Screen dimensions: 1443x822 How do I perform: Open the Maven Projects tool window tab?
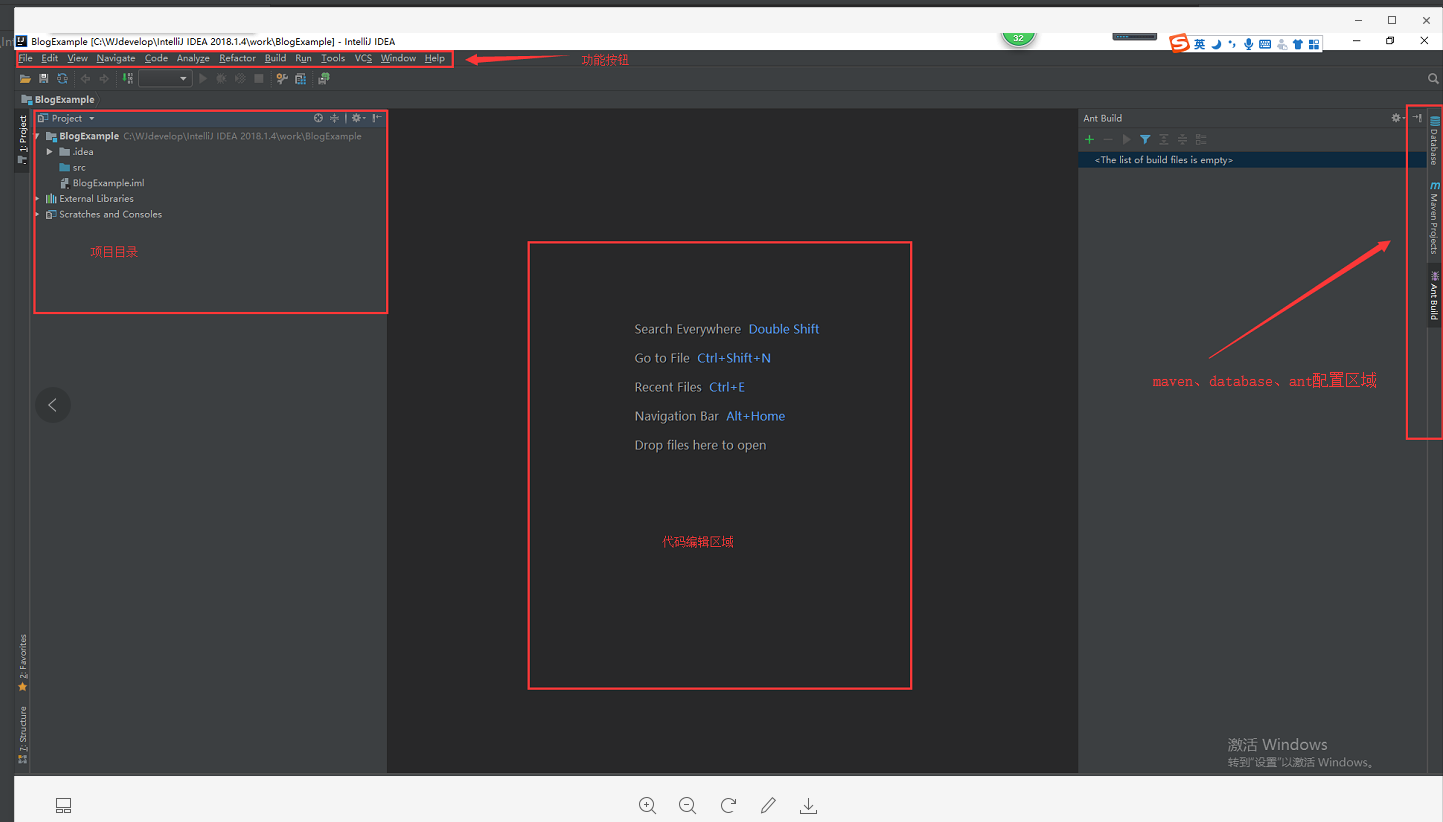(1434, 218)
